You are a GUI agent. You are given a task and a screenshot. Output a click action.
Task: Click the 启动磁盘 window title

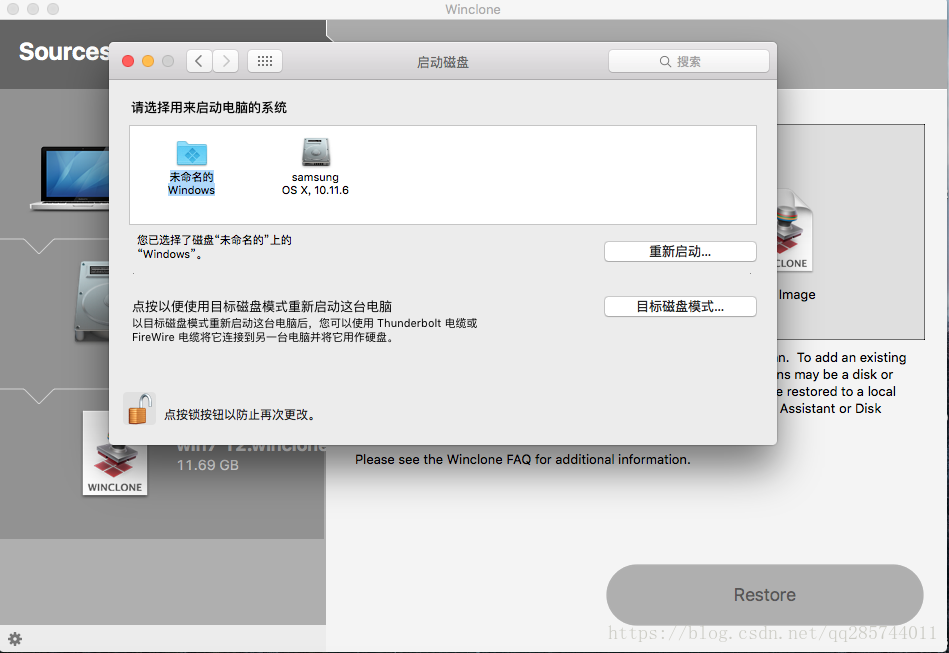tap(442, 62)
